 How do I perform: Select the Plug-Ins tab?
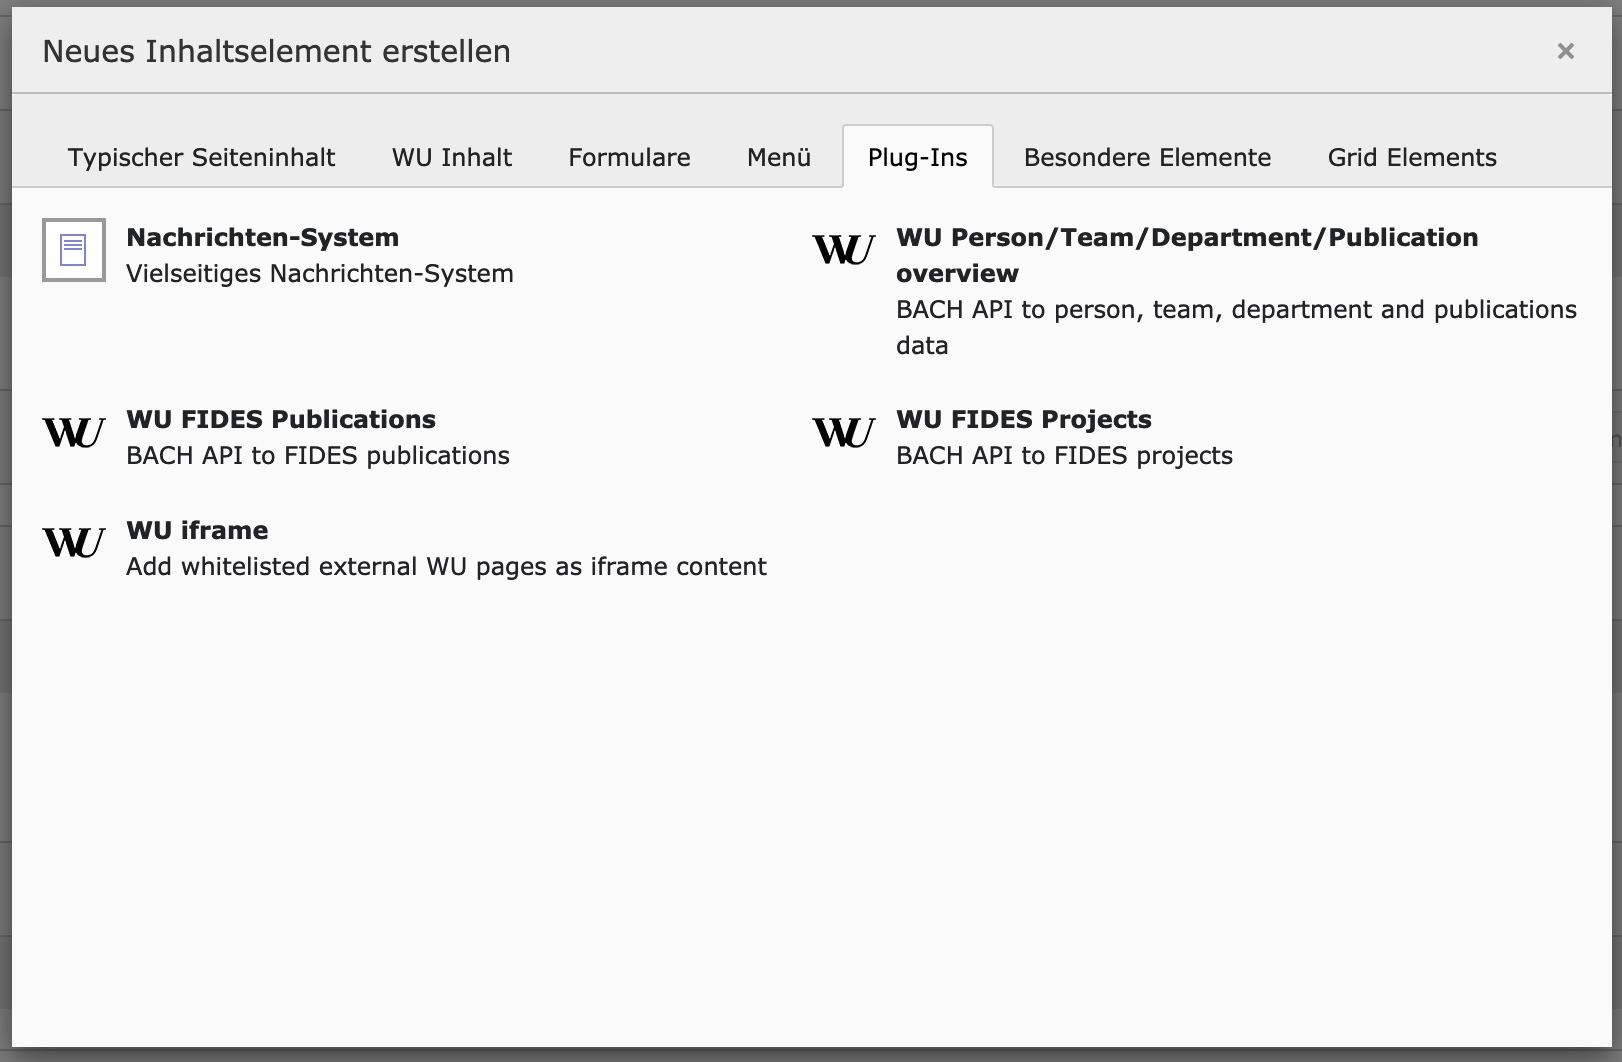(x=918, y=157)
